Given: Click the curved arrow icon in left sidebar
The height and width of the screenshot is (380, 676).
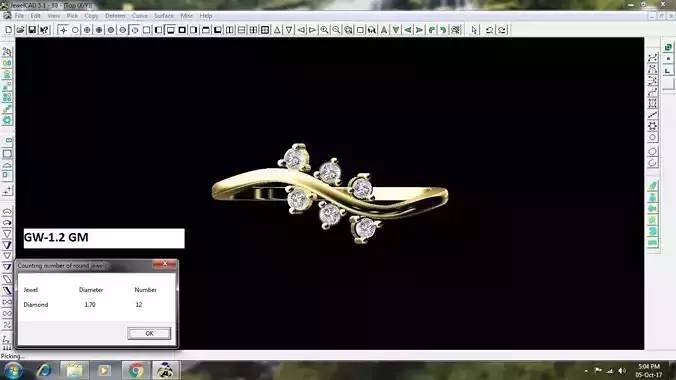Looking at the screenshot, I should (7, 223).
